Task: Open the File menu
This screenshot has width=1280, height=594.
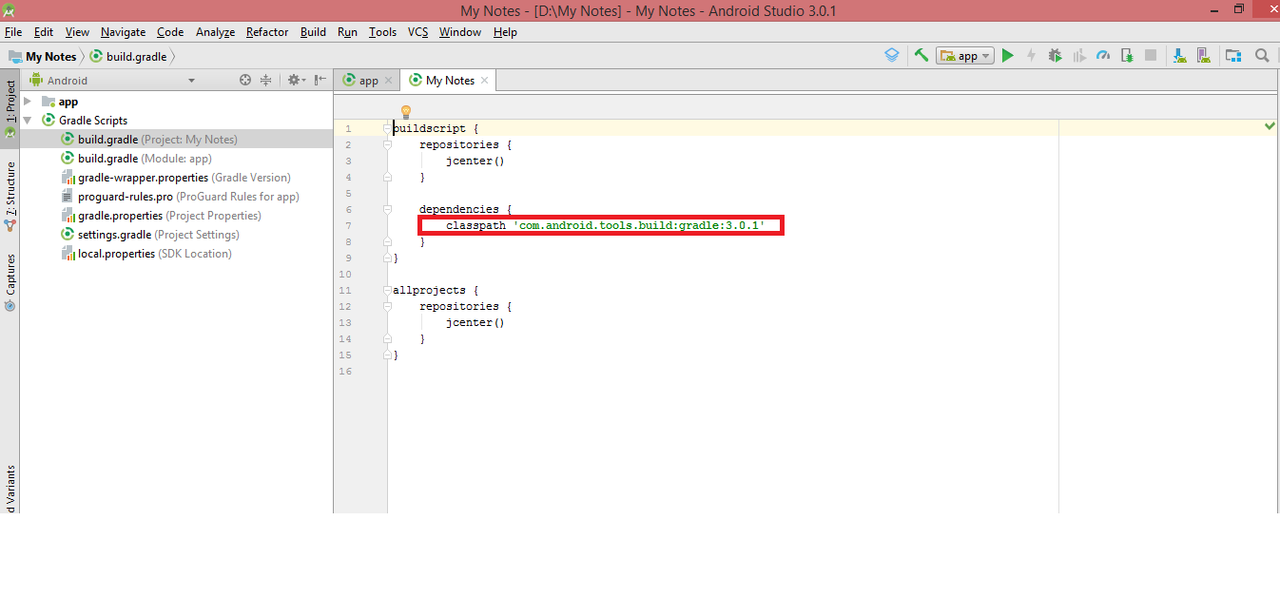Action: coord(13,32)
